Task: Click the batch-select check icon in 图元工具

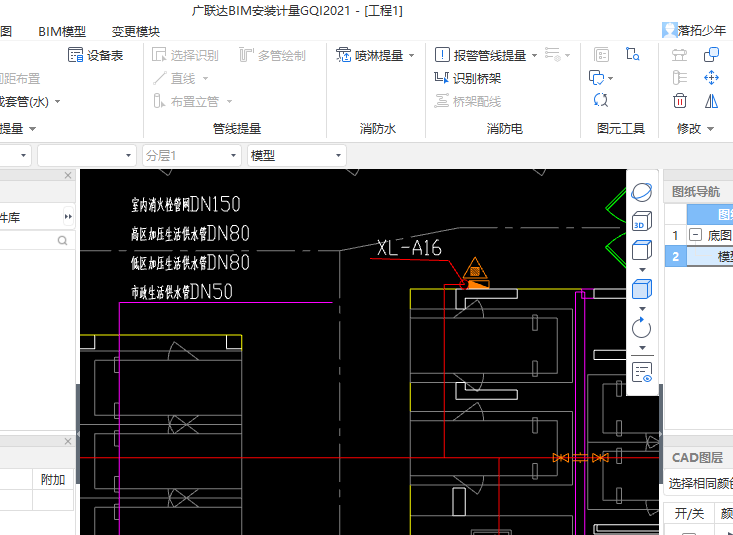Action: tap(596, 78)
